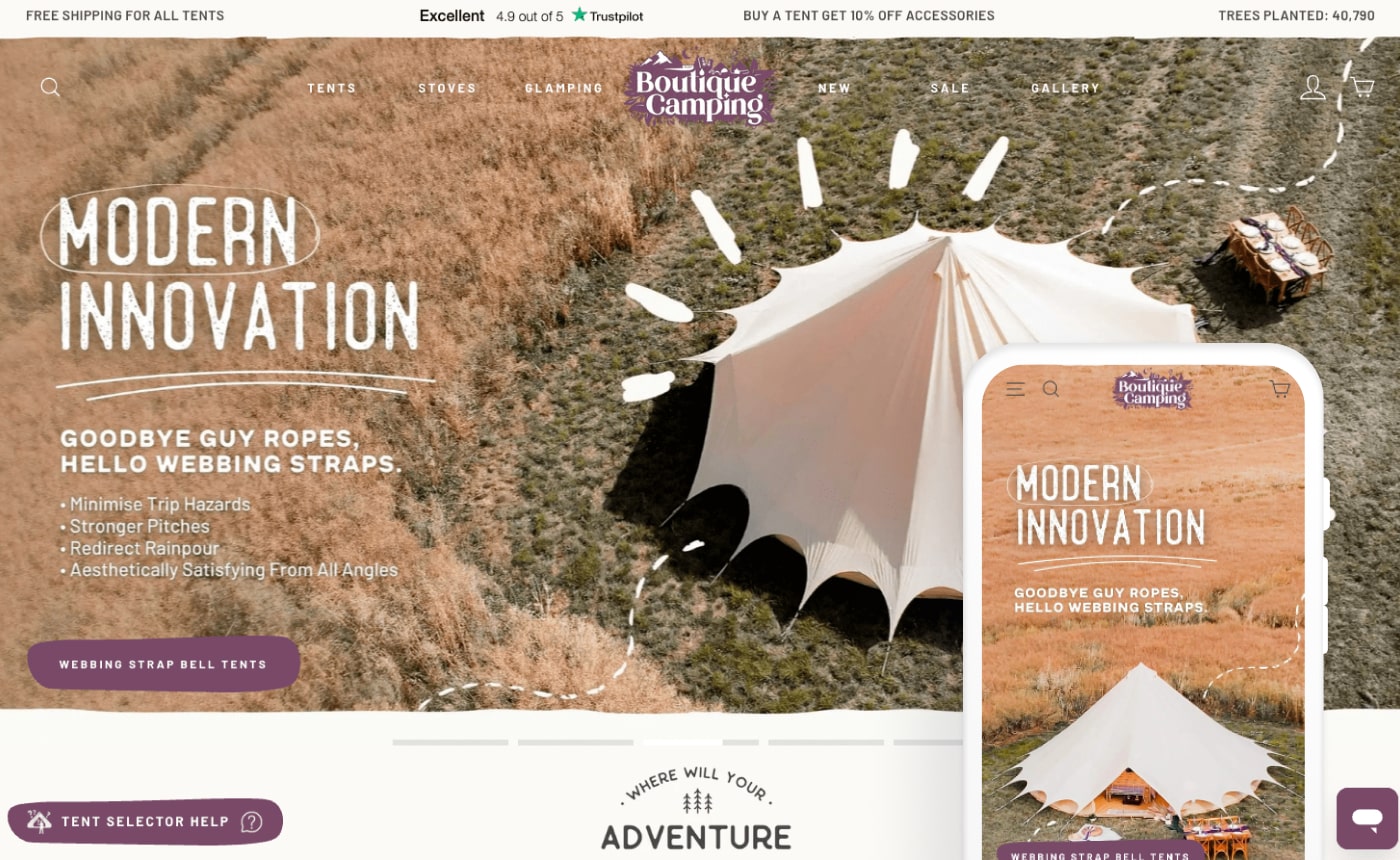Select the second carousel slide indicator

pos(575,743)
